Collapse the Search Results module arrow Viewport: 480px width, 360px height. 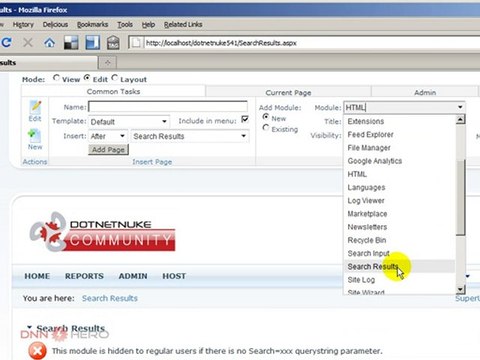[30, 327]
